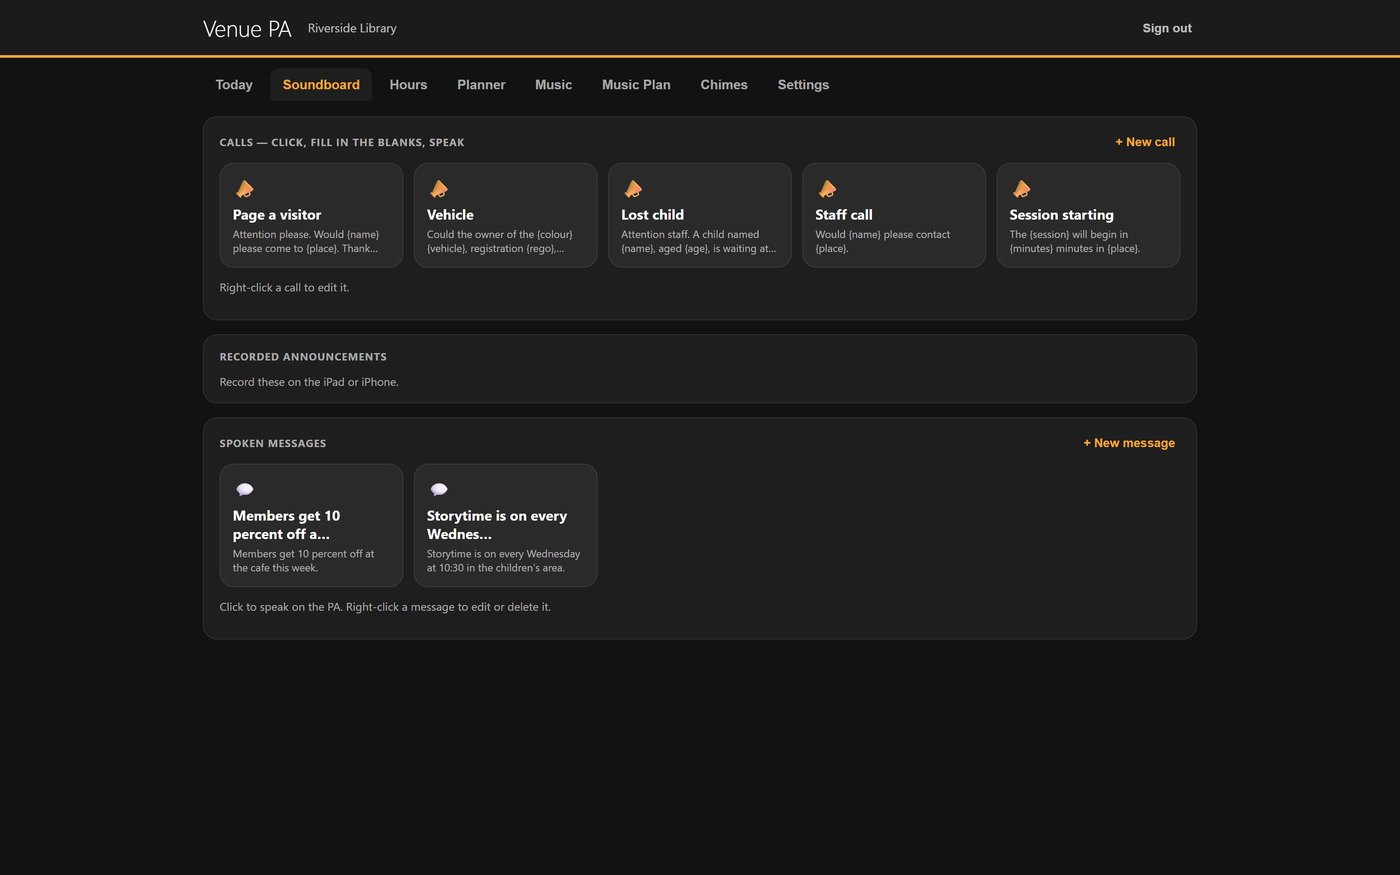1400x875 pixels.
Task: Click the 'Session starting' card title
Action: coord(1061,215)
